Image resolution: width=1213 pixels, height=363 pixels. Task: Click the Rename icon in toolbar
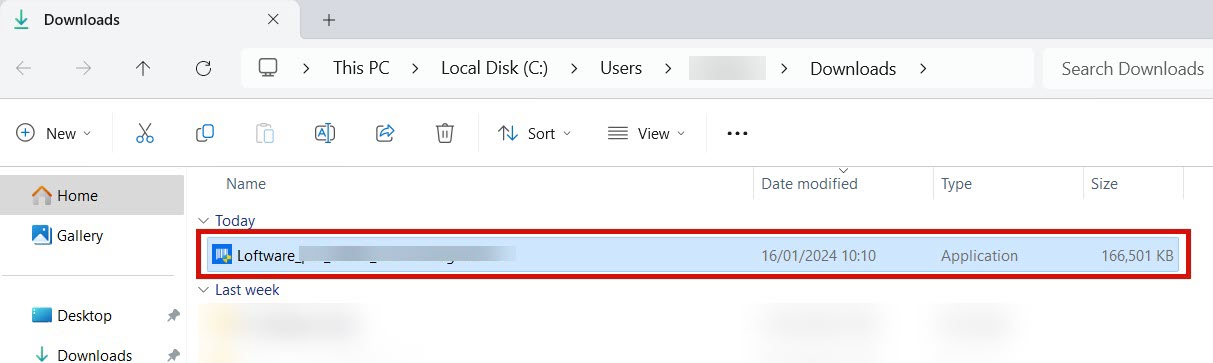tap(324, 133)
